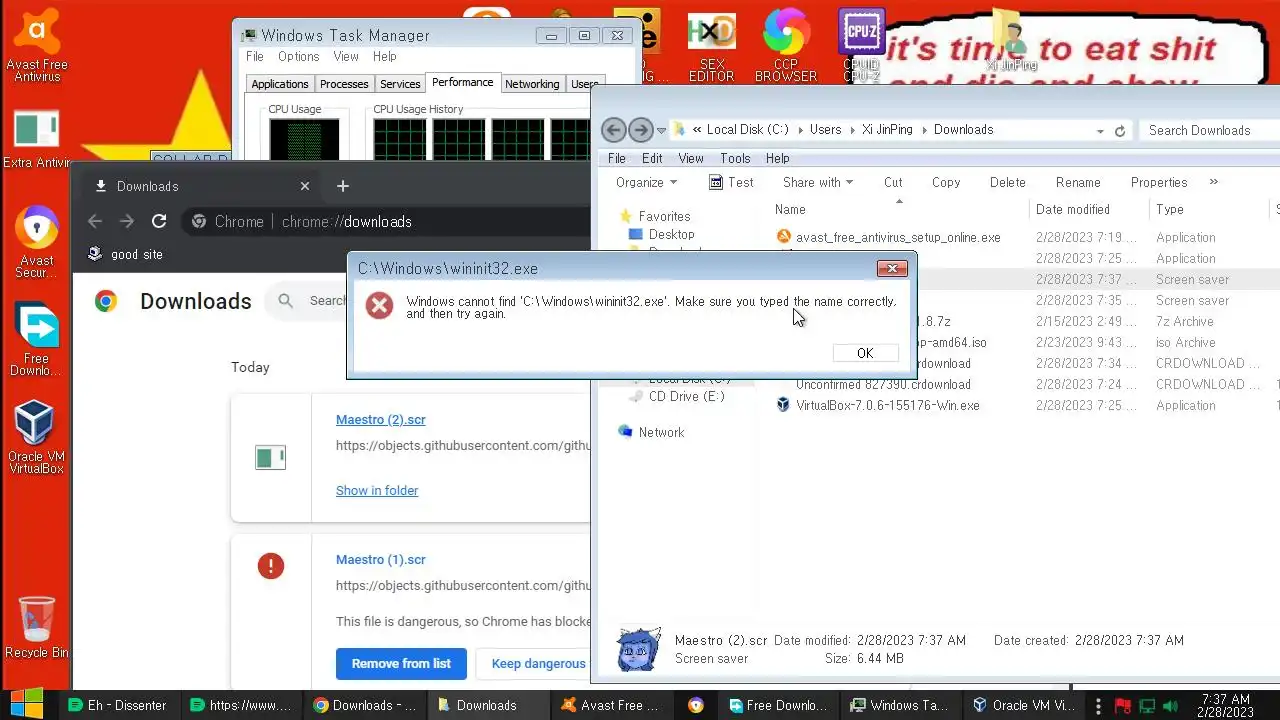Open the Recycle Bin

click(x=37, y=627)
